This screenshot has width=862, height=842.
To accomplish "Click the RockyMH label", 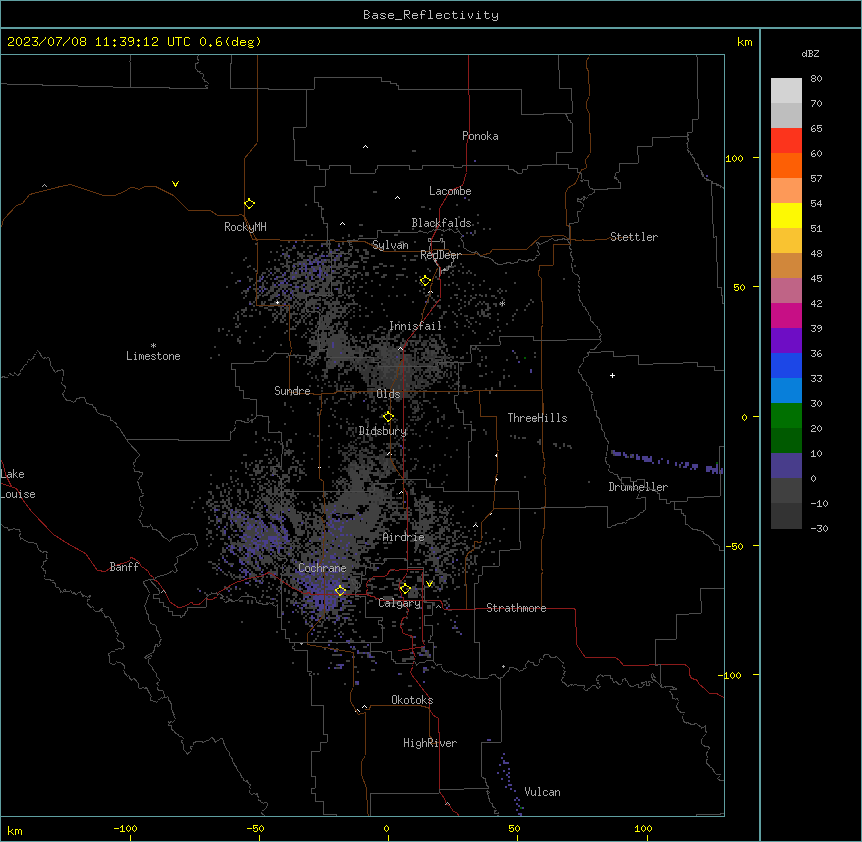I will (x=245, y=227).
